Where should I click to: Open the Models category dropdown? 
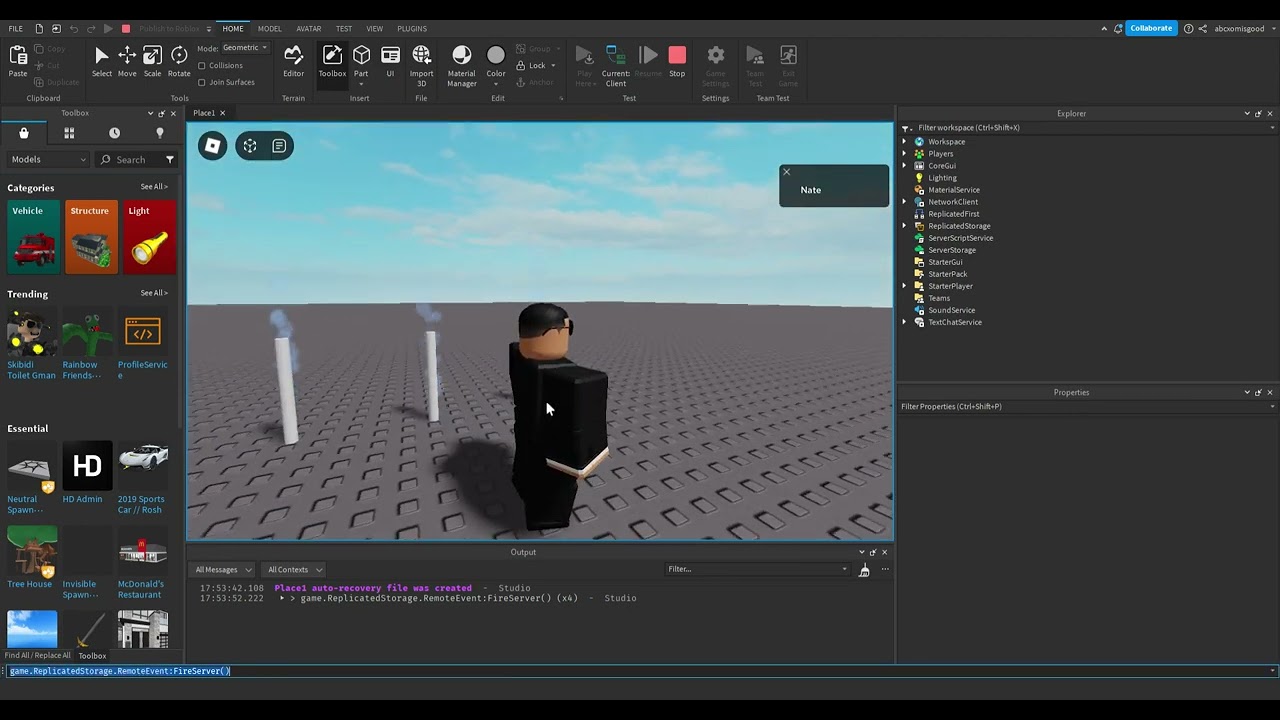pyautogui.click(x=48, y=160)
